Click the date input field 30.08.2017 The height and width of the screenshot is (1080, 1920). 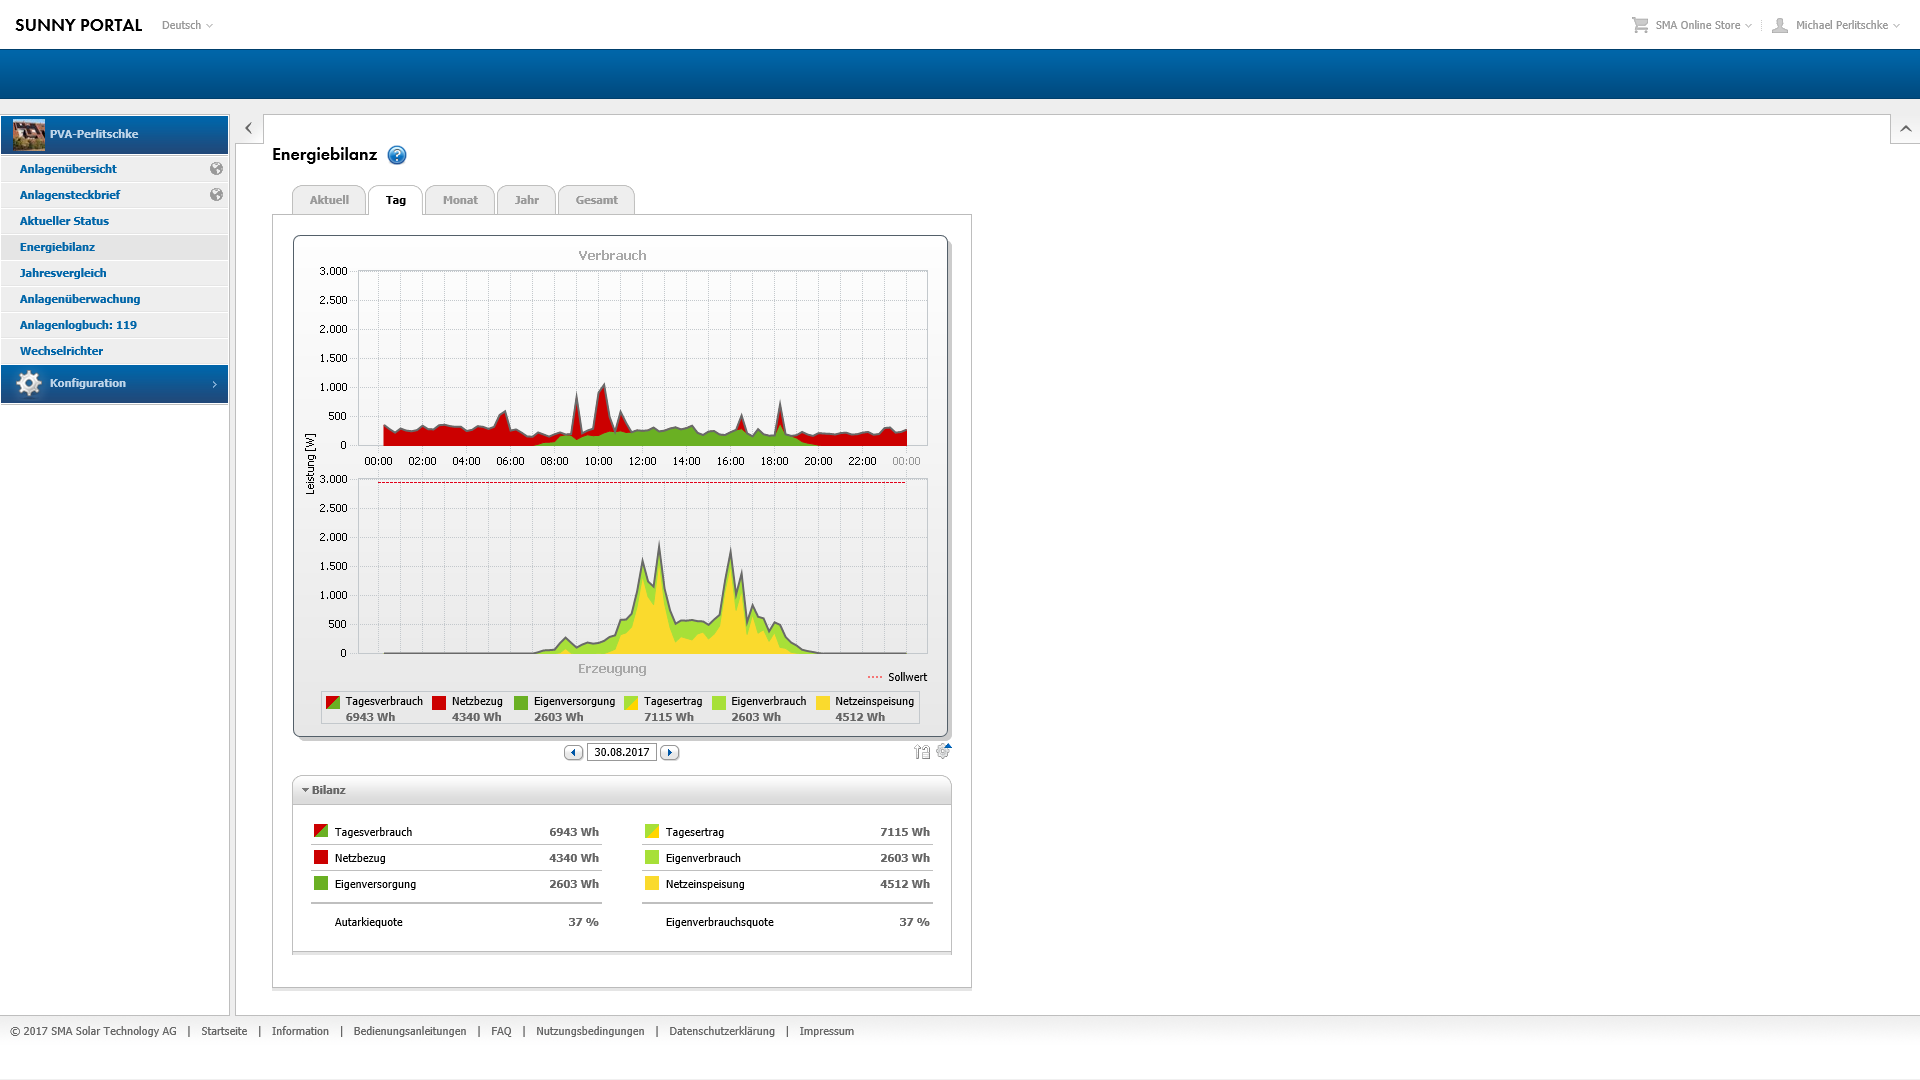tap(621, 753)
